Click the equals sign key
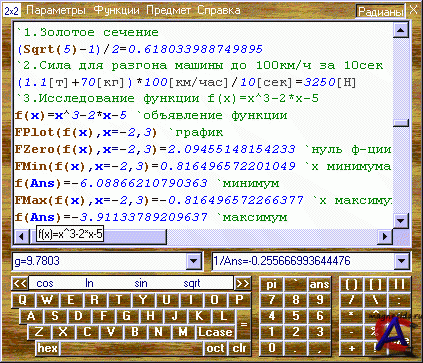 pyautogui.click(x=244, y=324)
